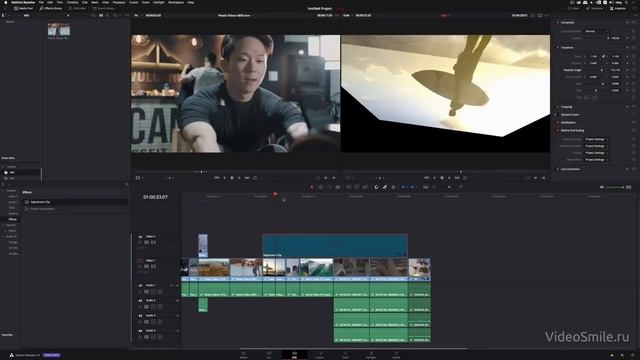Solo the Audio 2 track
This screenshot has height=360, width=640.
[153, 307]
